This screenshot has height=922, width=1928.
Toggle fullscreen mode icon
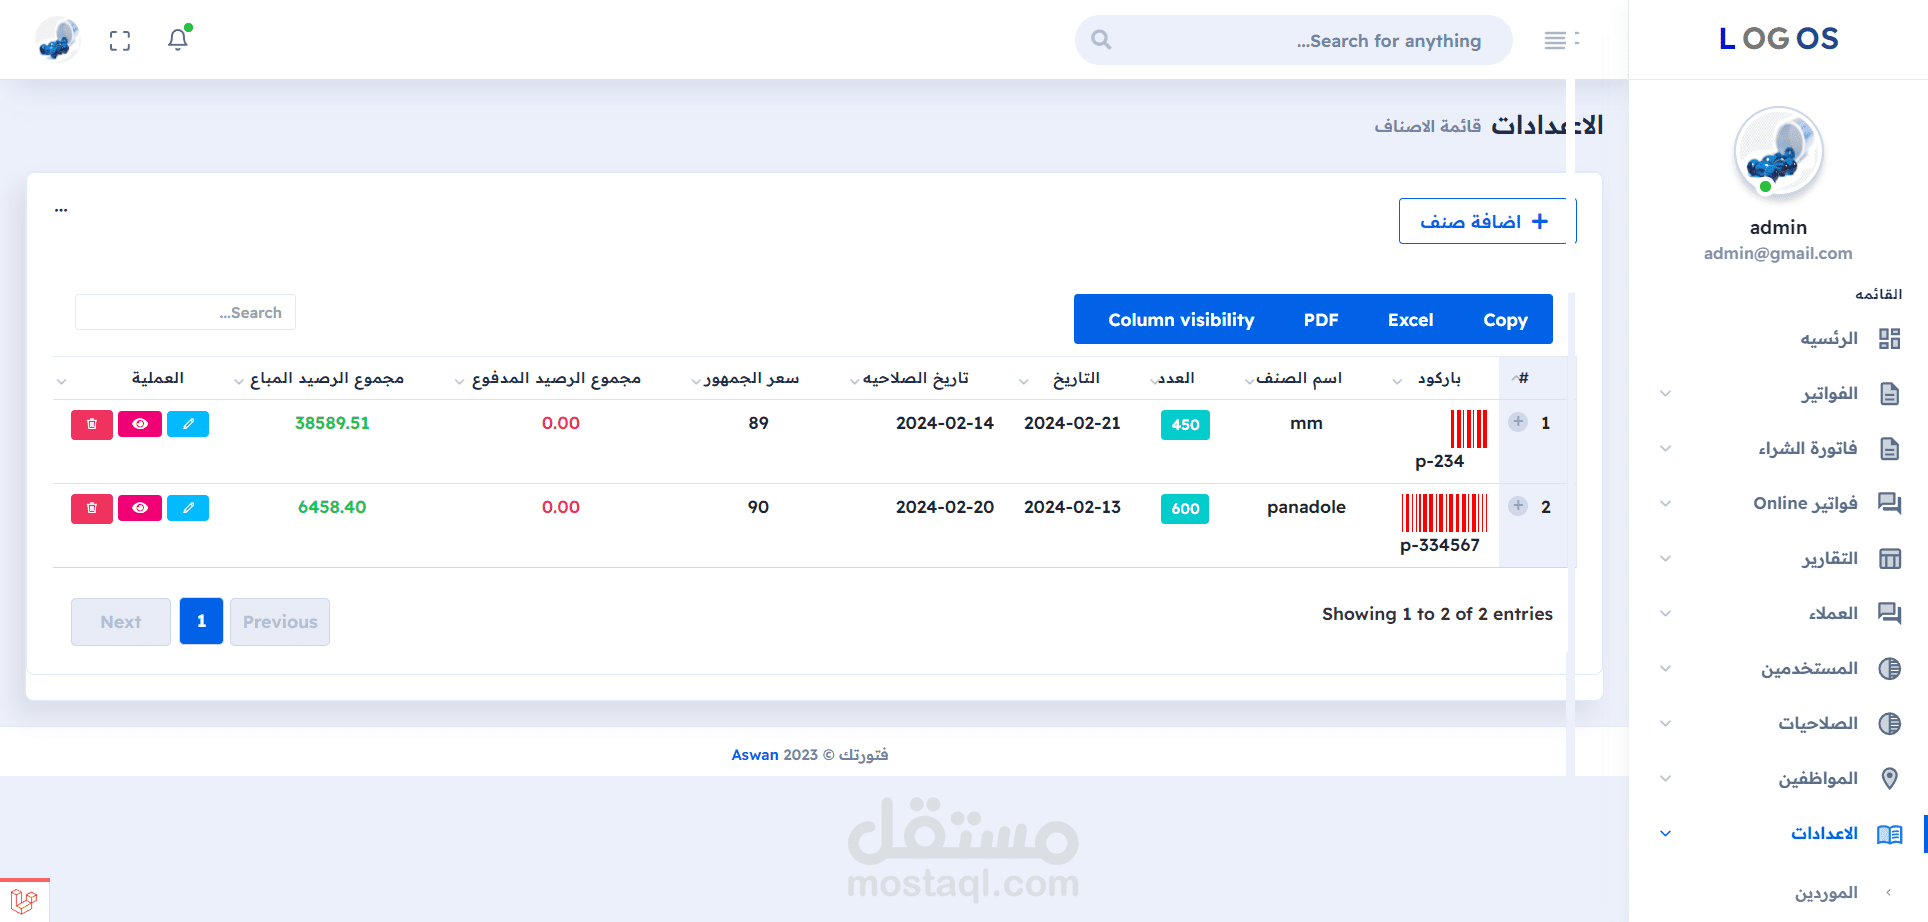coord(120,40)
